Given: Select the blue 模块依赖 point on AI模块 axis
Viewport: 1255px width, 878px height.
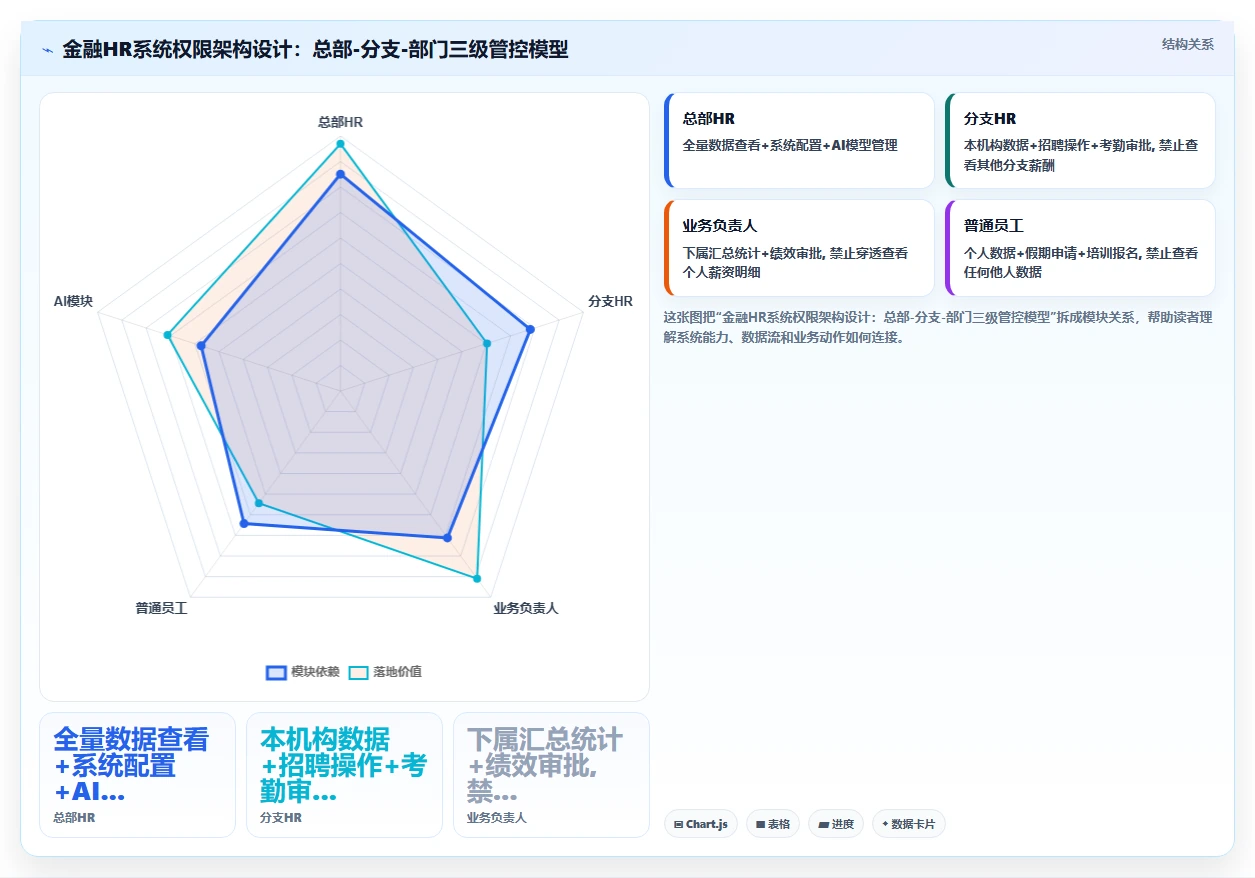Looking at the screenshot, I should tap(201, 346).
